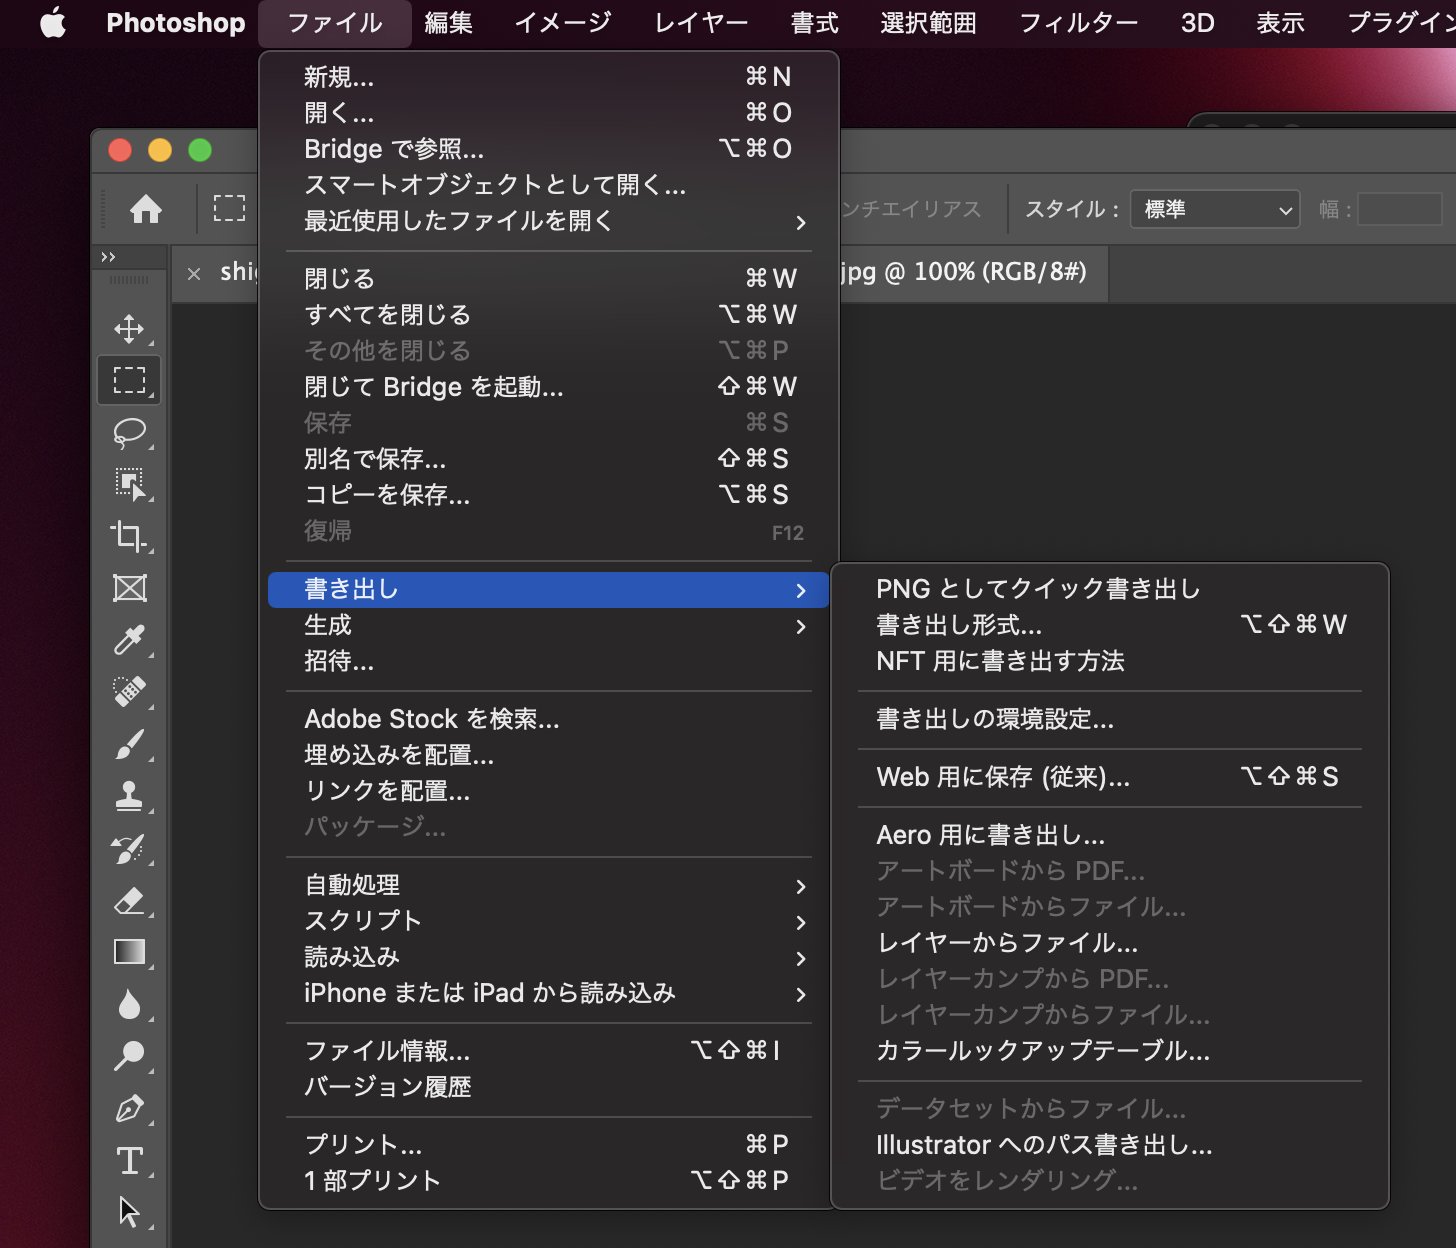This screenshot has height=1248, width=1456.
Task: Select the Object Selection tool
Action: [129, 484]
